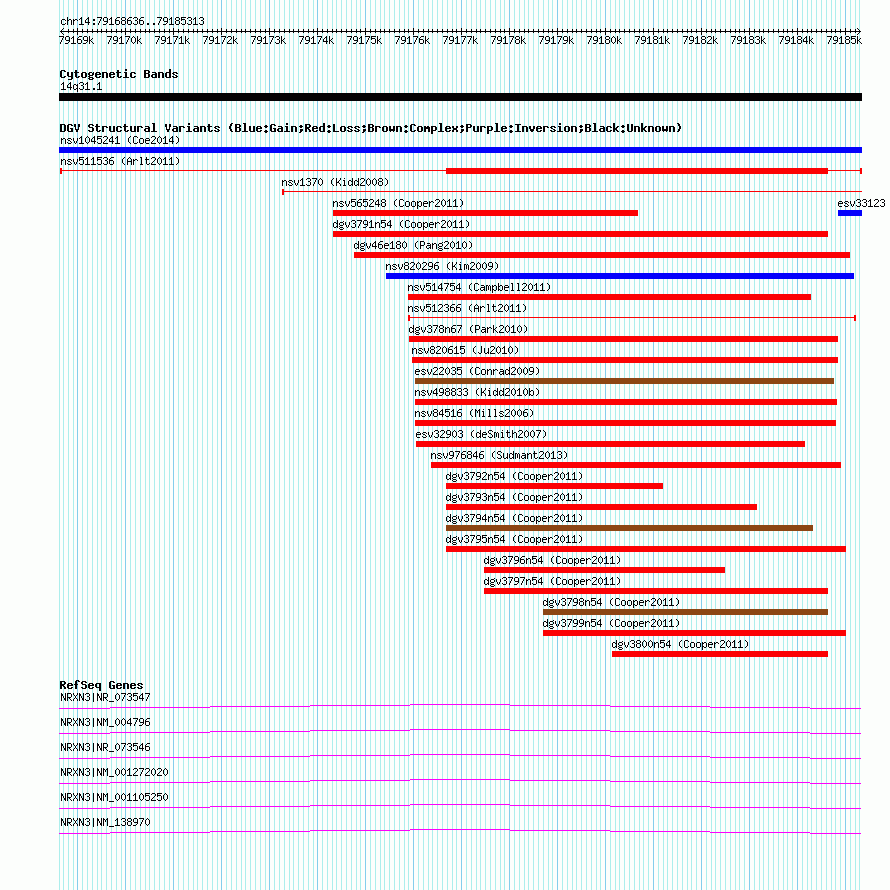Open nsv511536 (Arlt2011) variant label

click(120, 161)
